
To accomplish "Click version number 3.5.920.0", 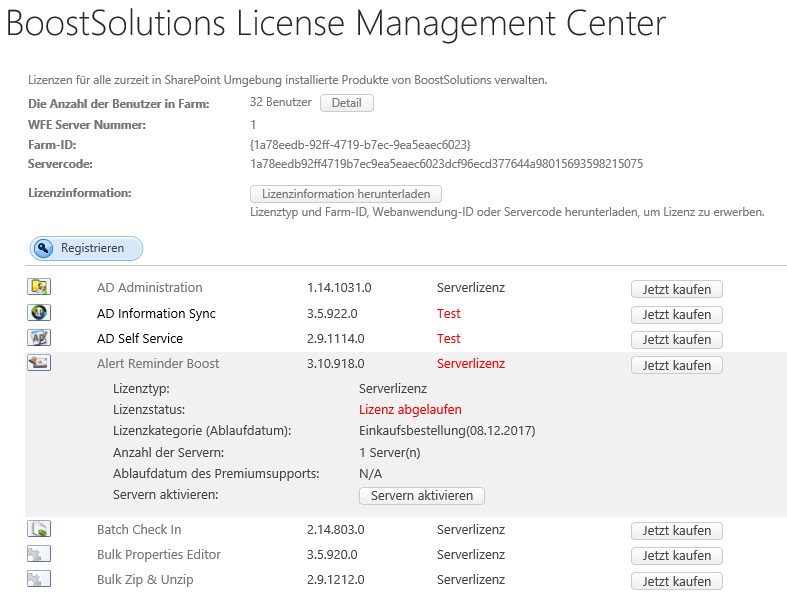I will click(332, 555).
